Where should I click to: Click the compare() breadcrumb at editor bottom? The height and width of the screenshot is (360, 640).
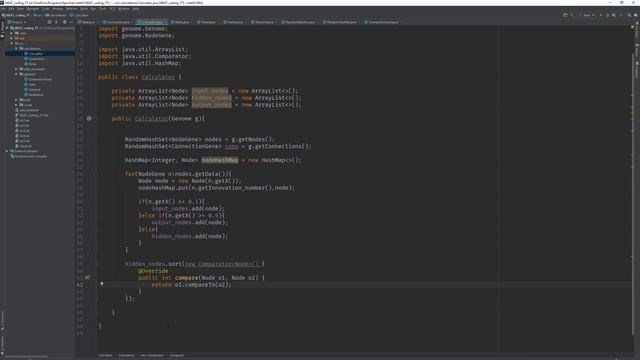pos(177,356)
